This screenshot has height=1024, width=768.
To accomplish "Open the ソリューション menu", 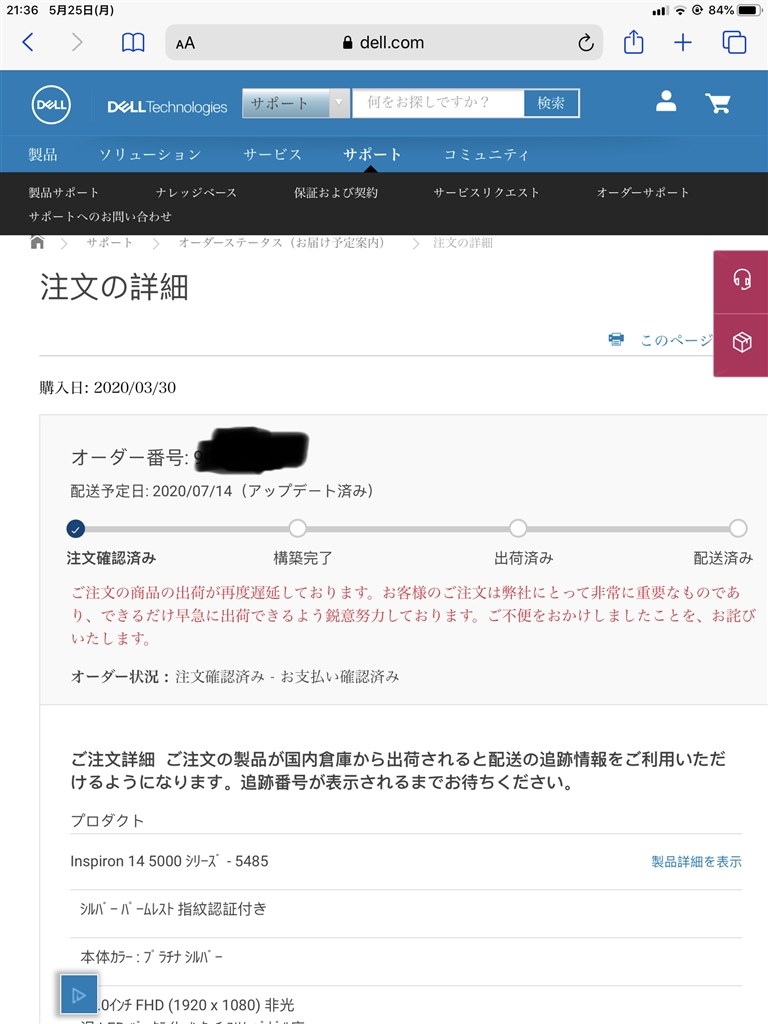I will pyautogui.click(x=150, y=154).
